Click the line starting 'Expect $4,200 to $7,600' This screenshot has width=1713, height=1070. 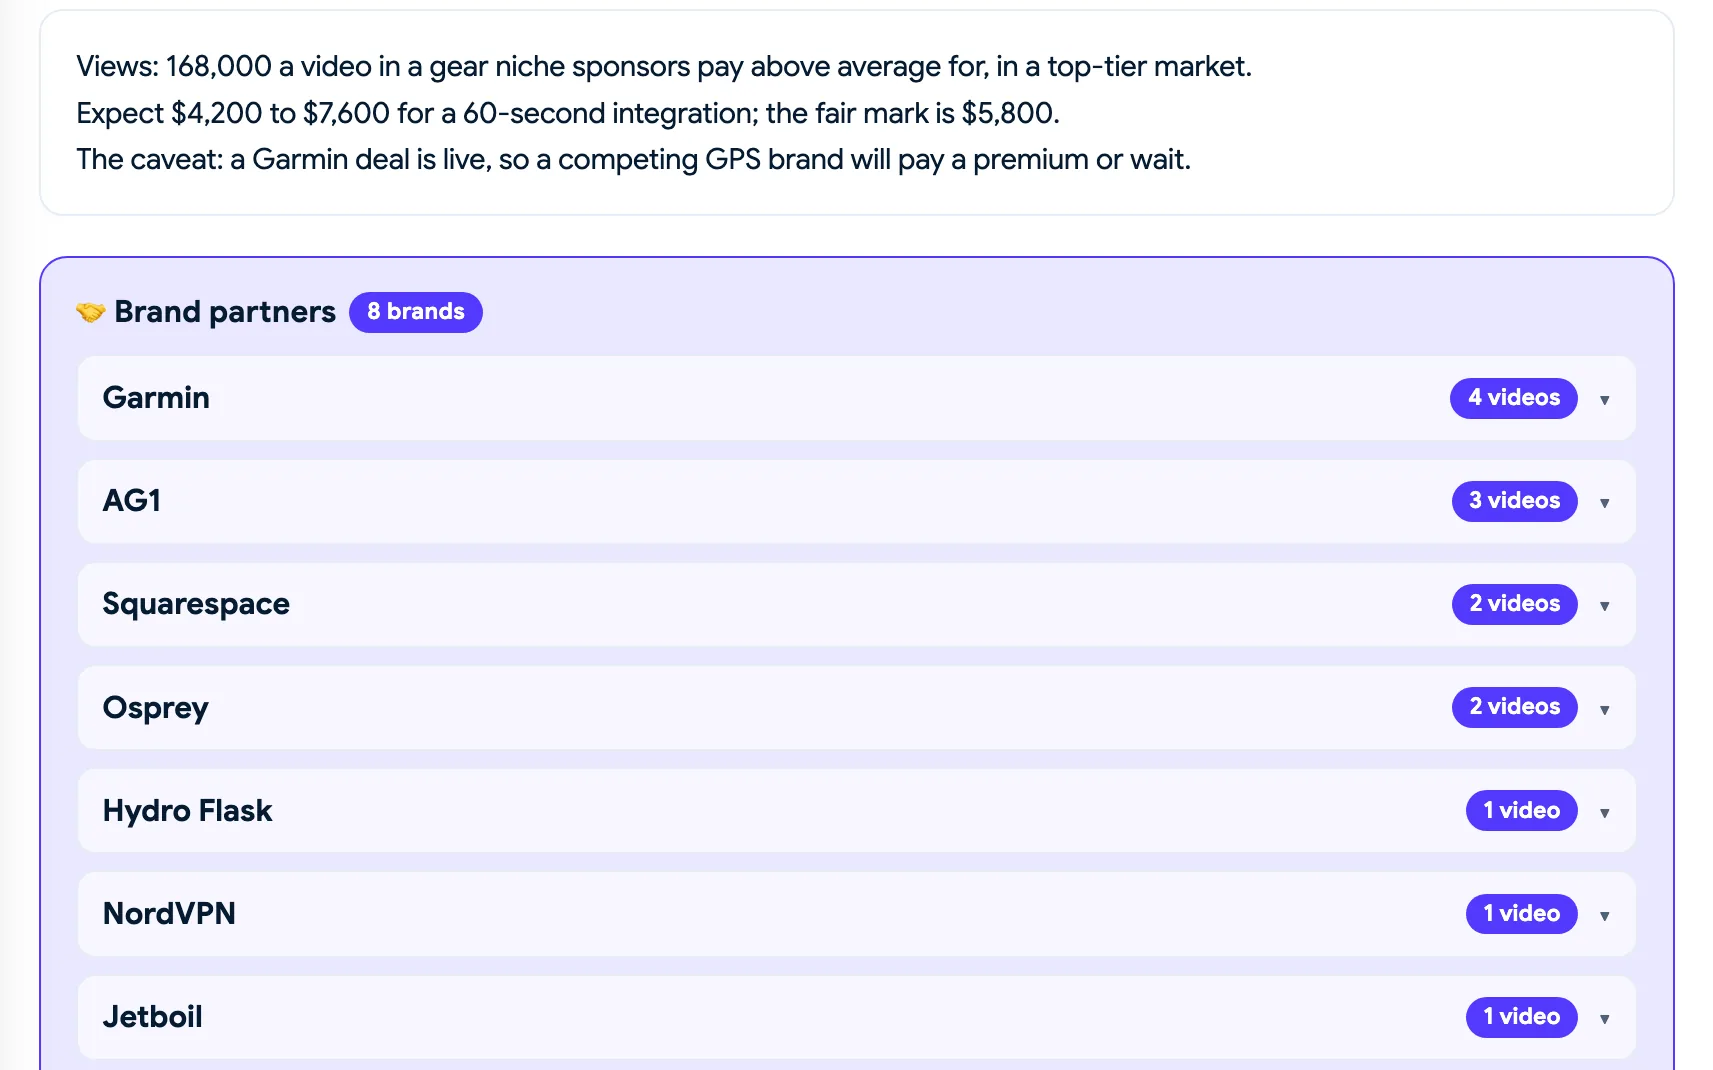click(568, 113)
